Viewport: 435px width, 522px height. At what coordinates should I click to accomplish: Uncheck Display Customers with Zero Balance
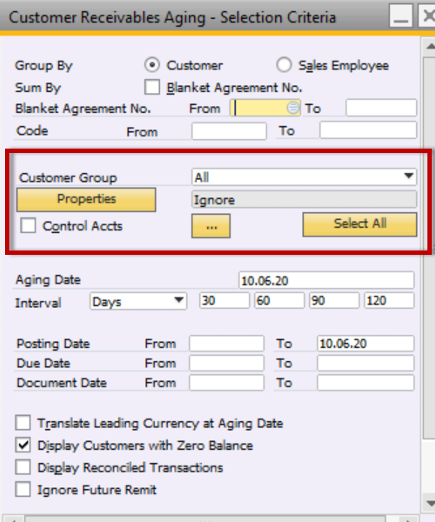coord(23,445)
